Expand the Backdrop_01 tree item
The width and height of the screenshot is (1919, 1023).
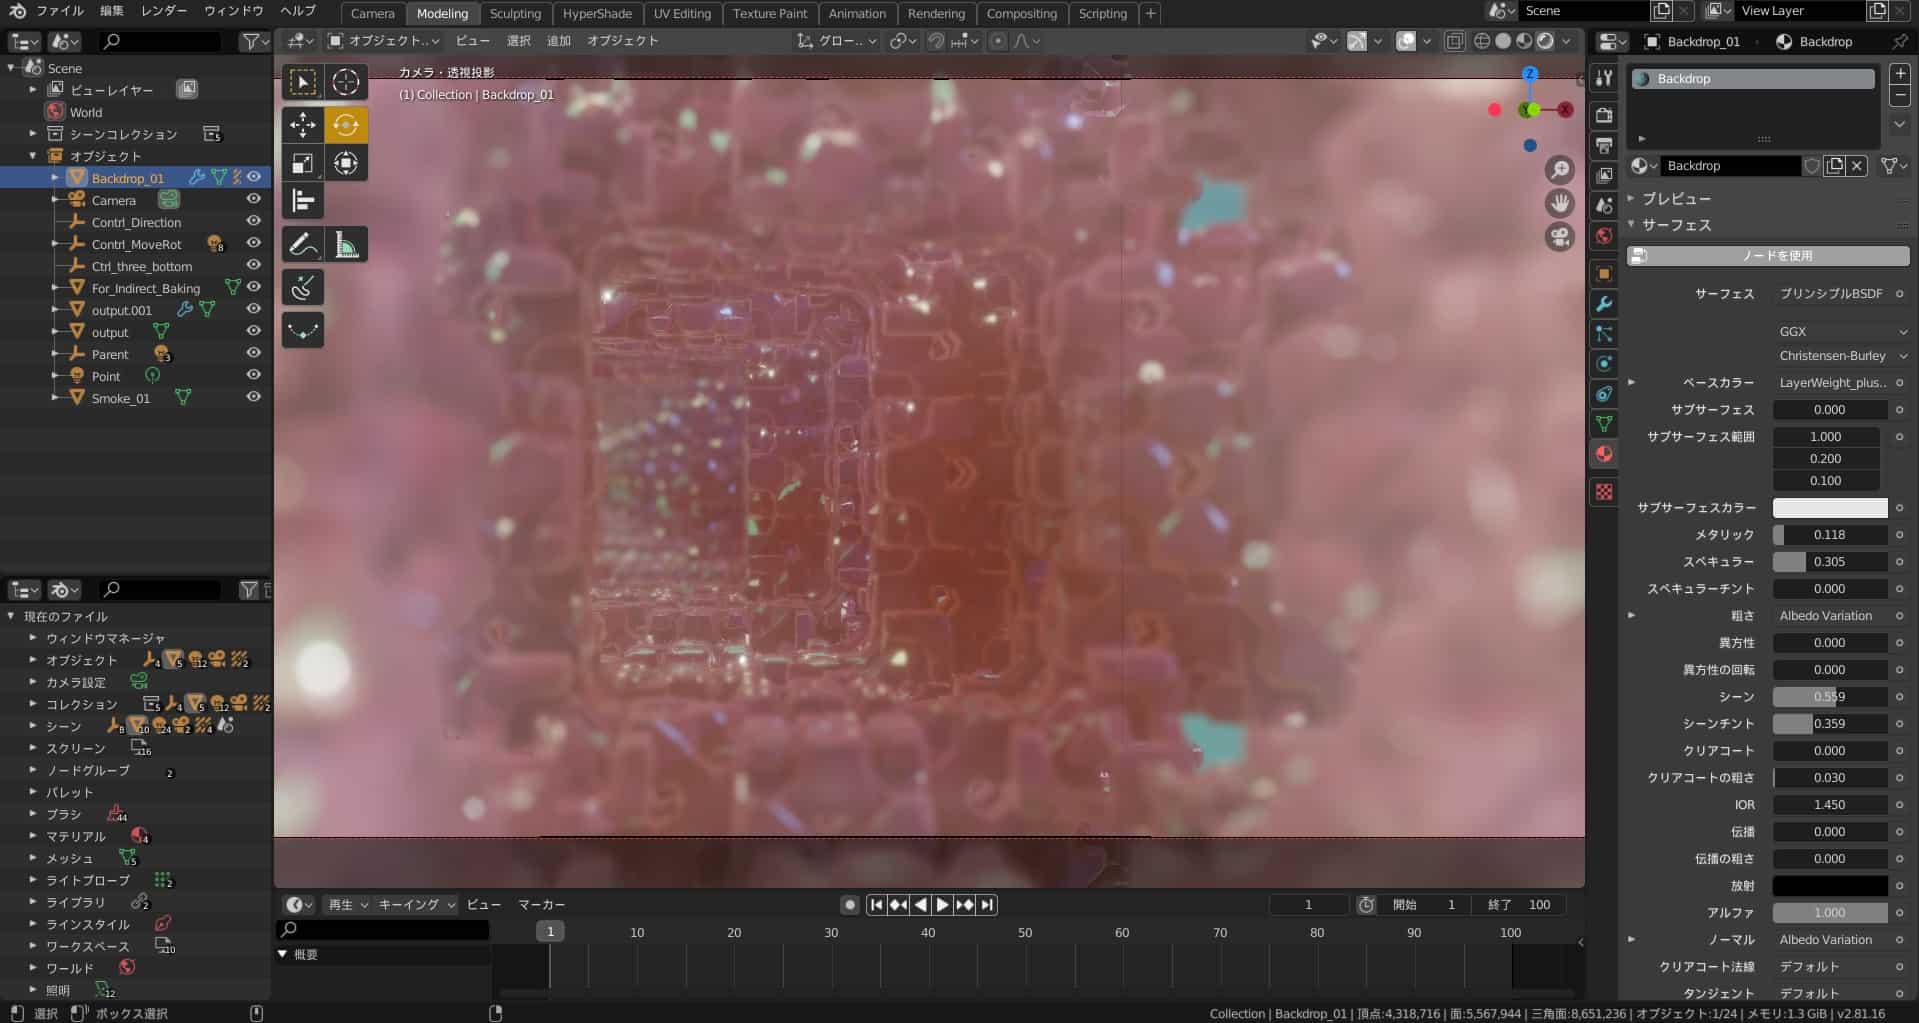55,177
